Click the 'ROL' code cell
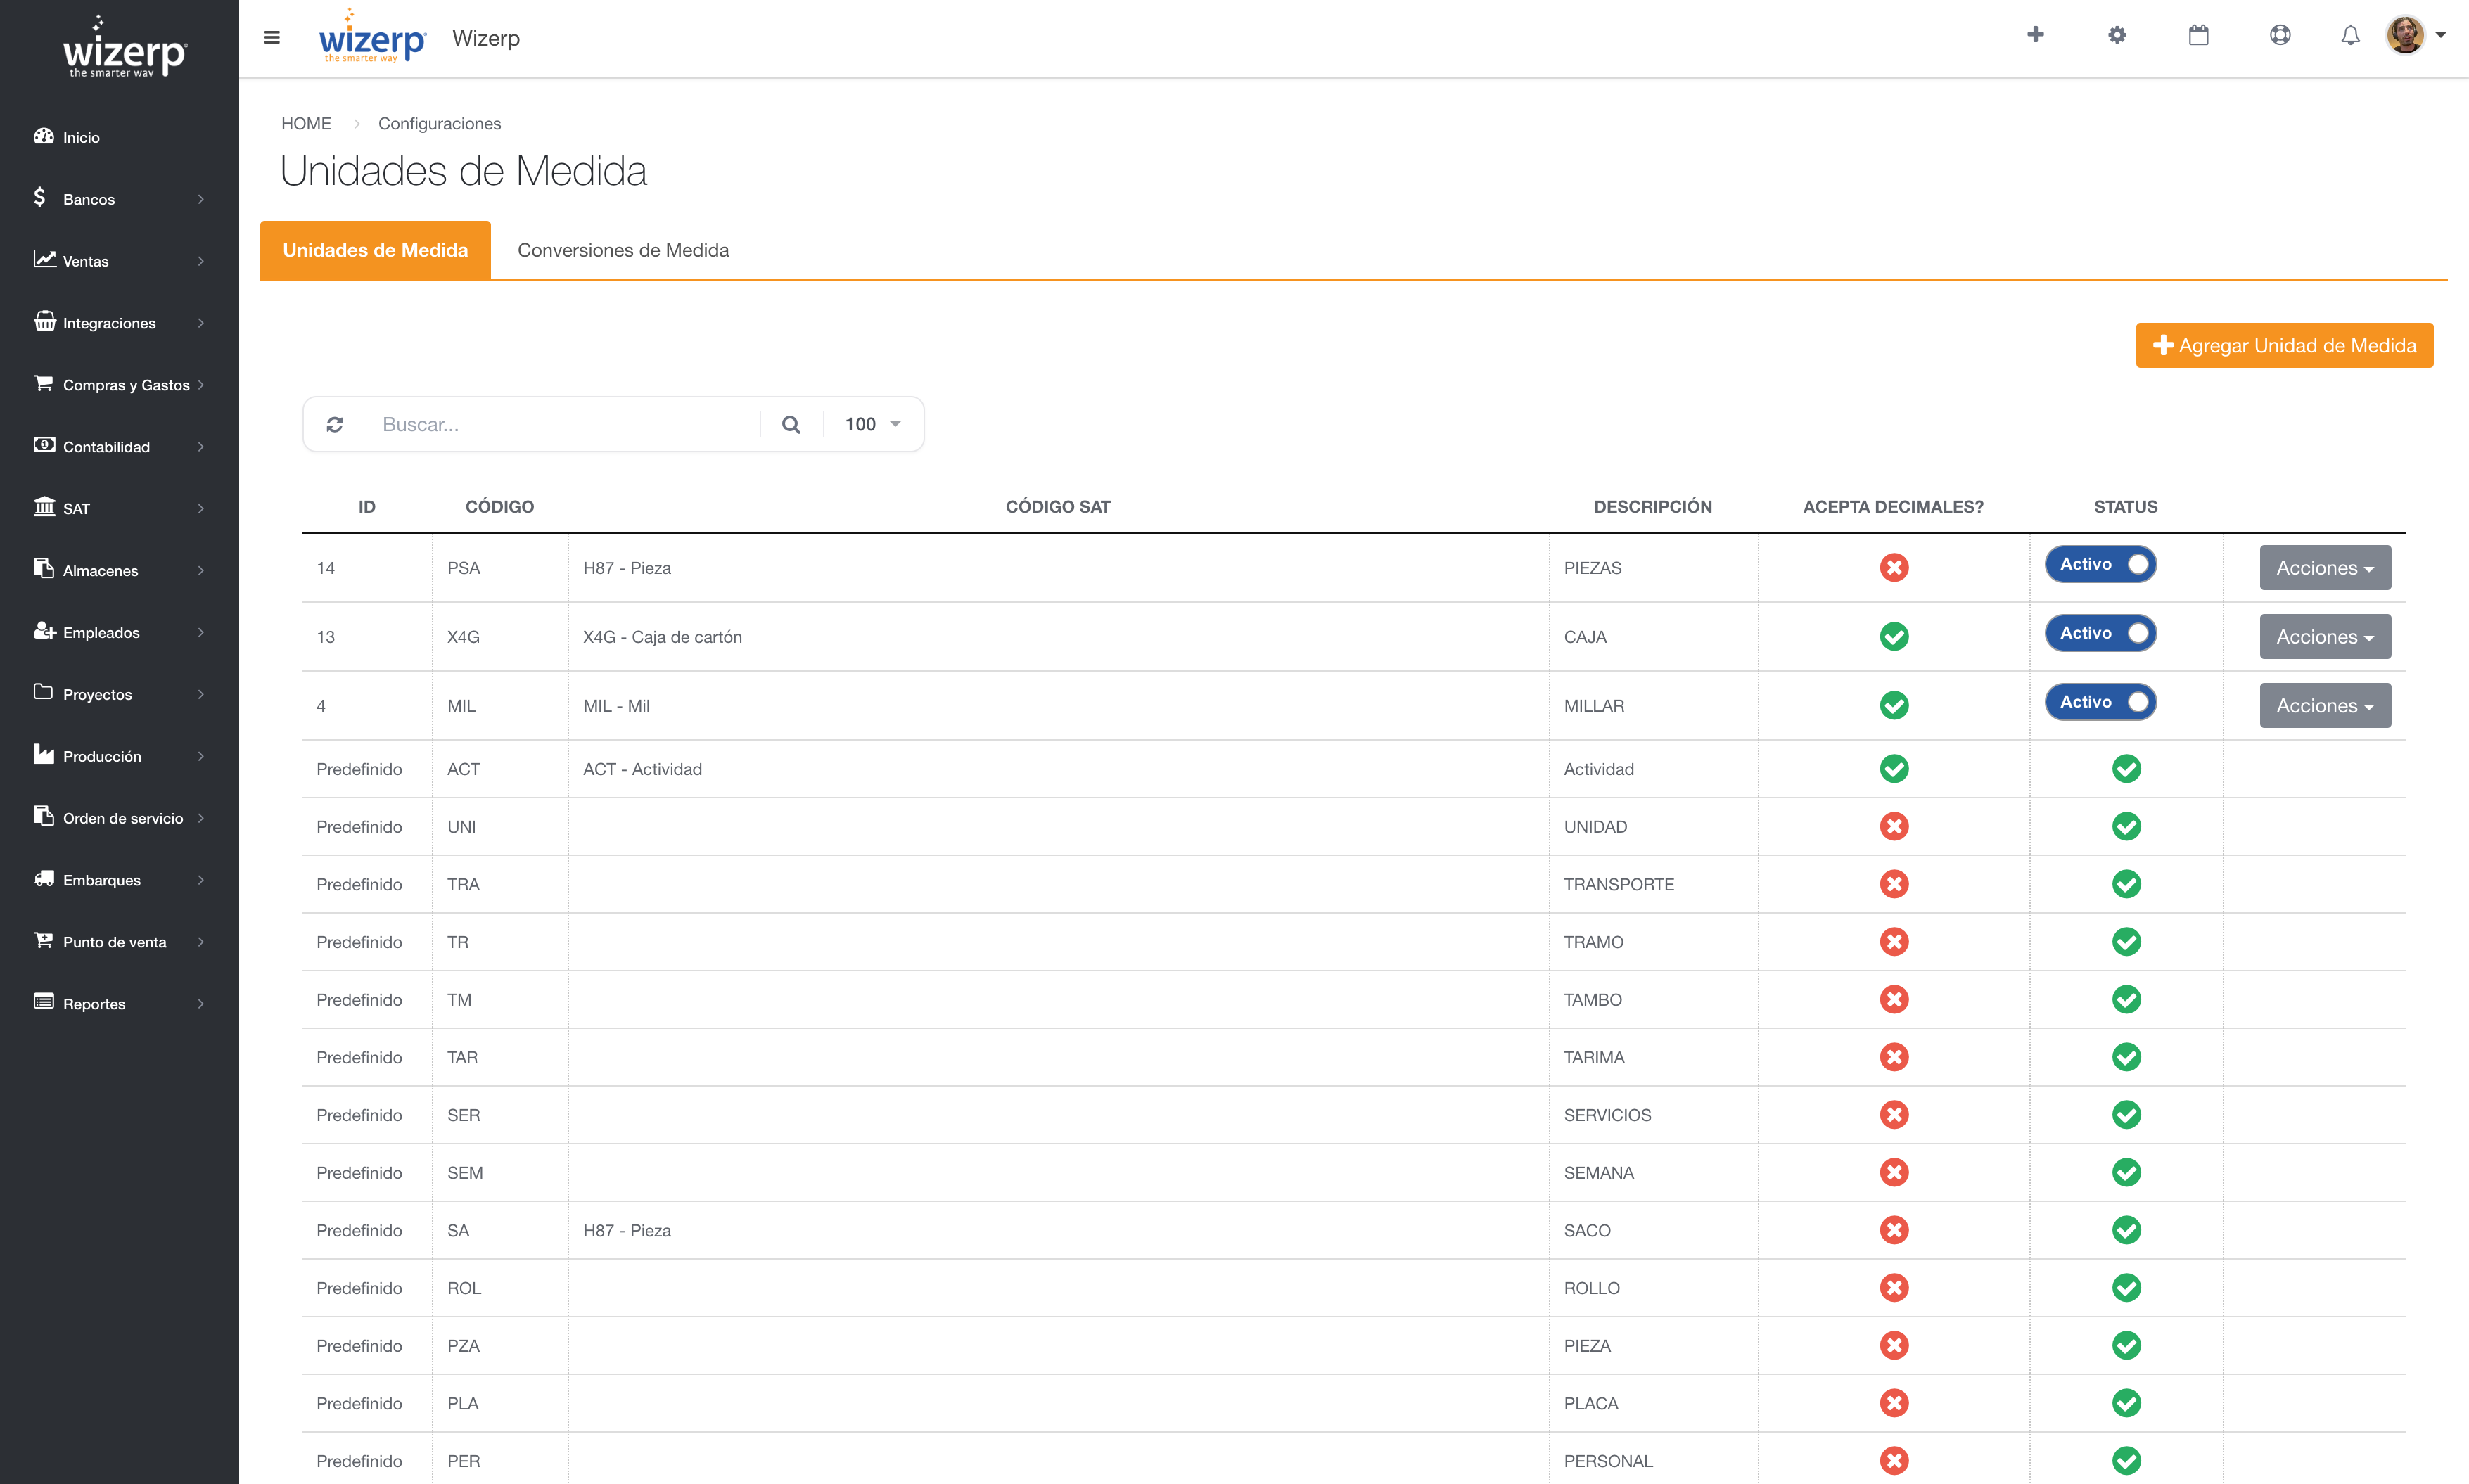Image resolution: width=2469 pixels, height=1484 pixels. pyautogui.click(x=500, y=1288)
